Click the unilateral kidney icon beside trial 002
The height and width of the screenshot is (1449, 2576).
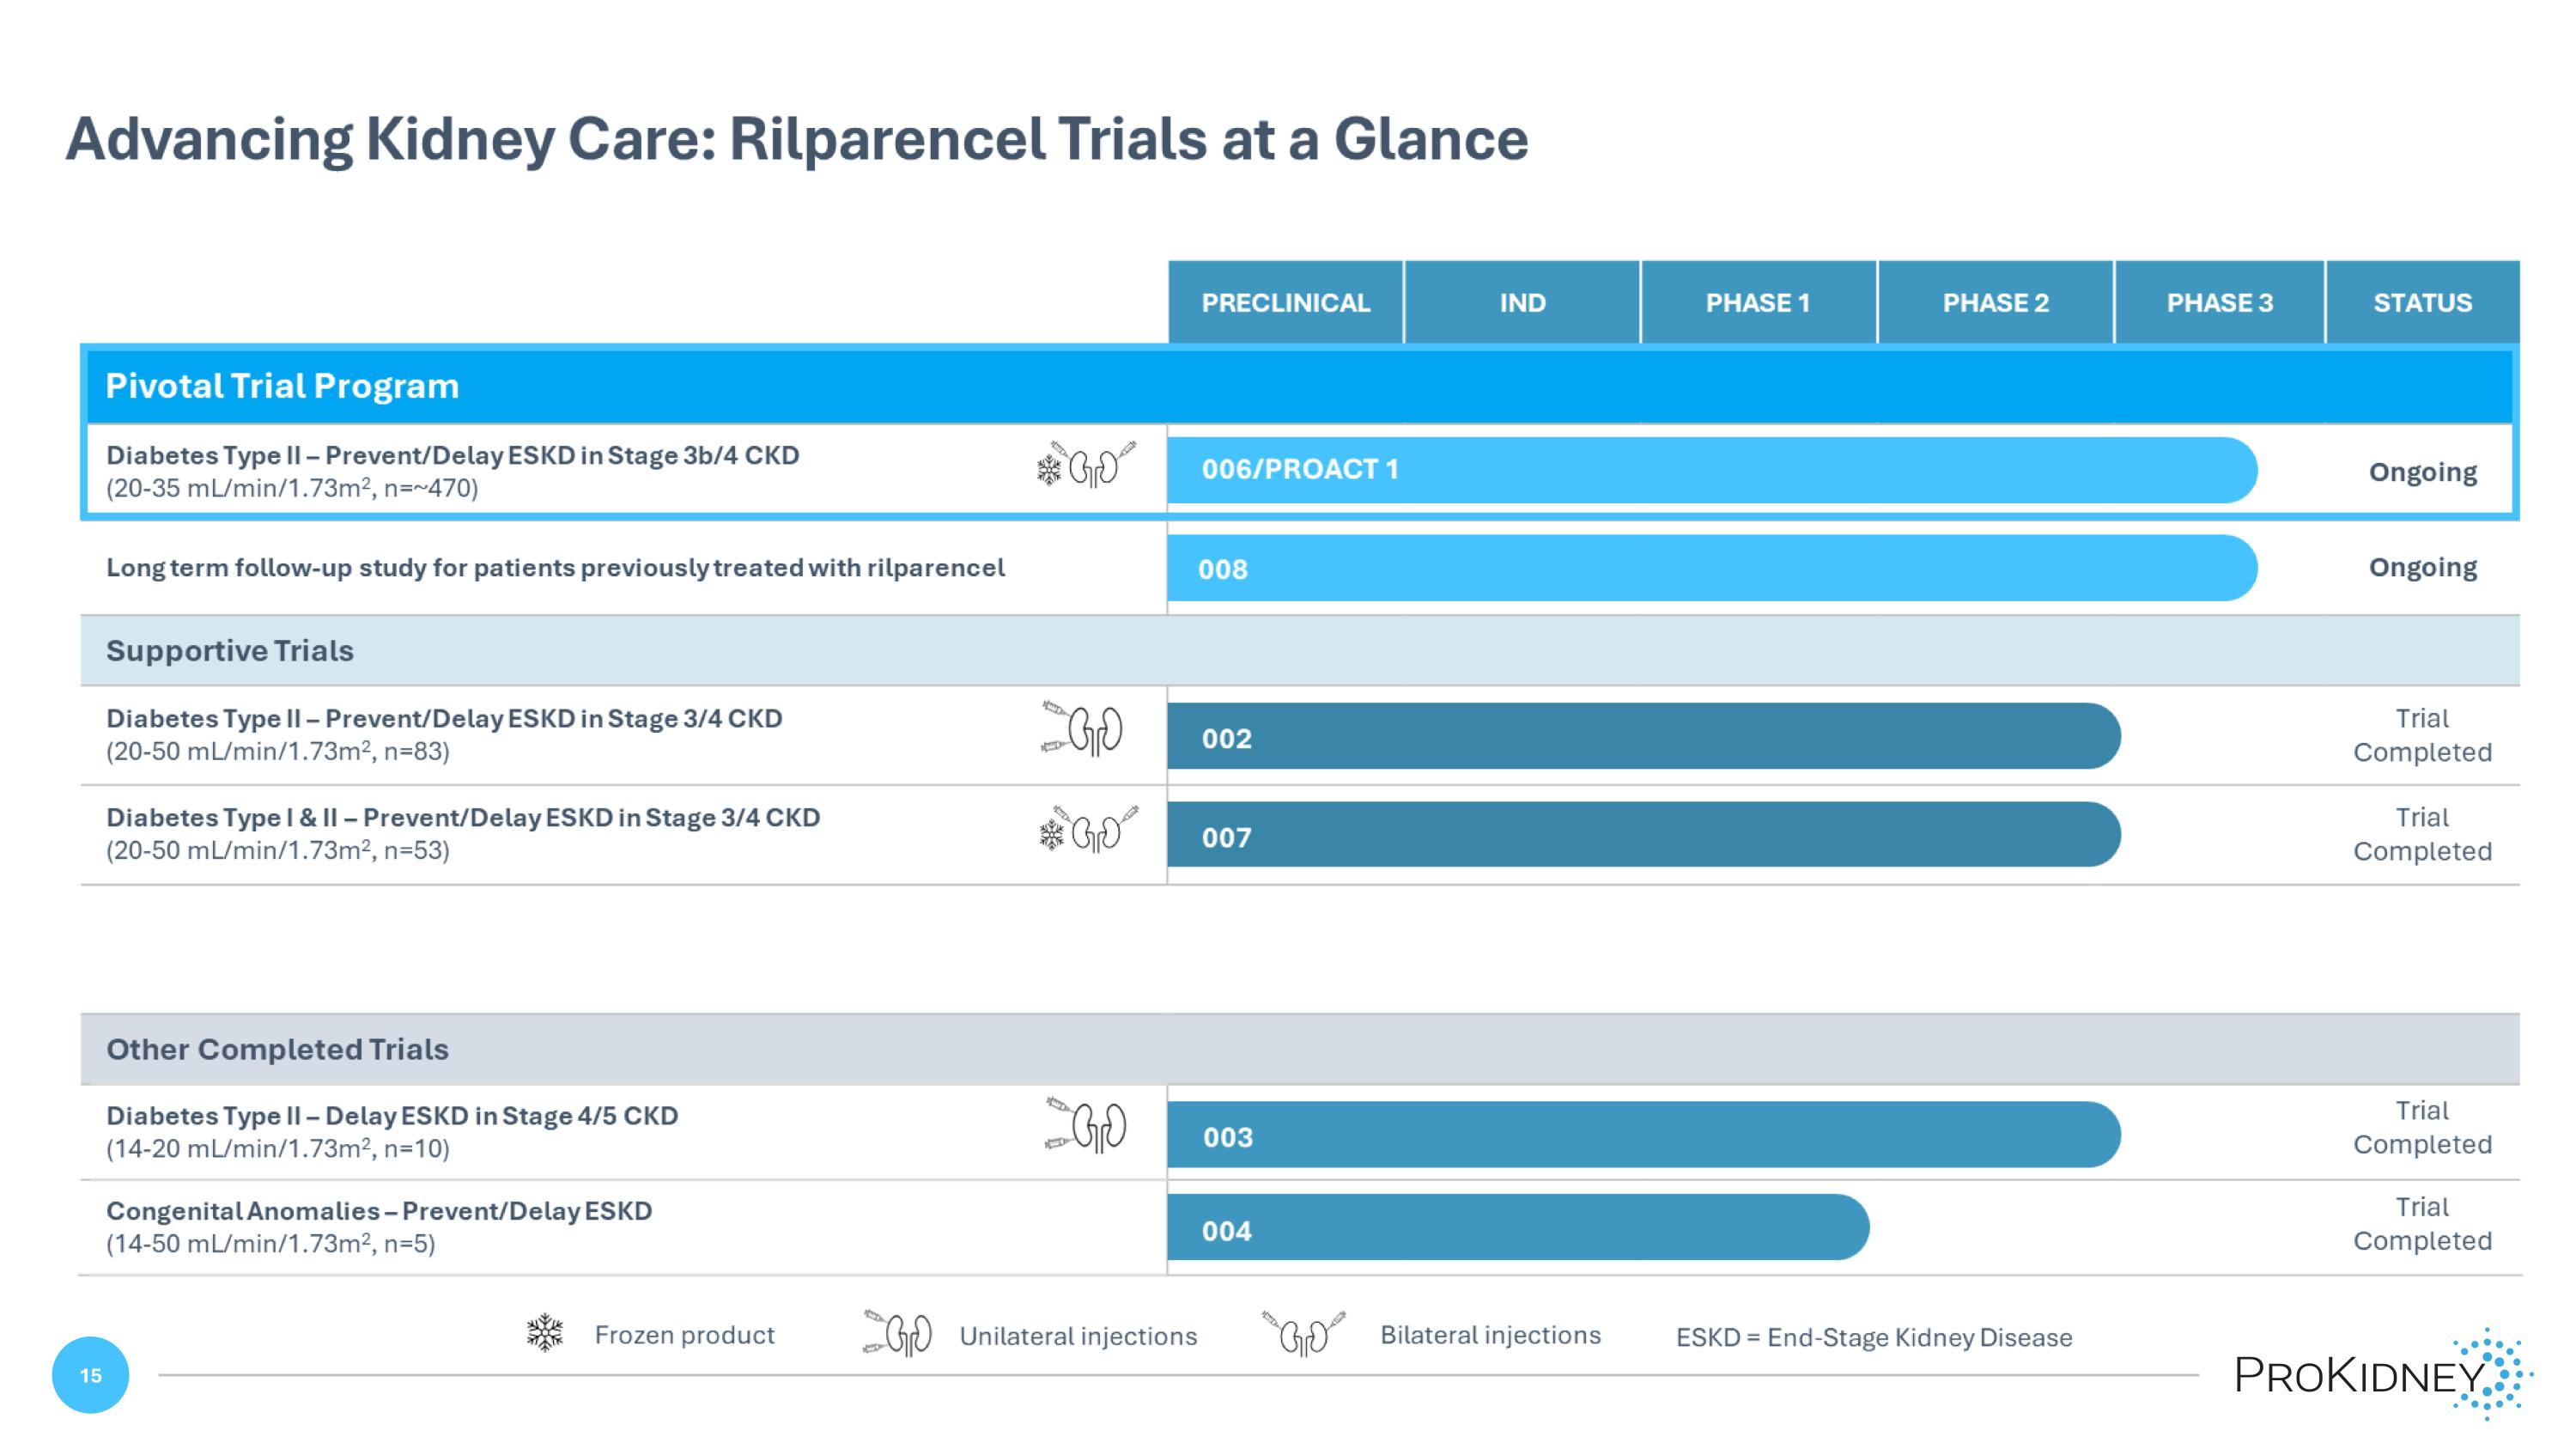(x=1083, y=728)
